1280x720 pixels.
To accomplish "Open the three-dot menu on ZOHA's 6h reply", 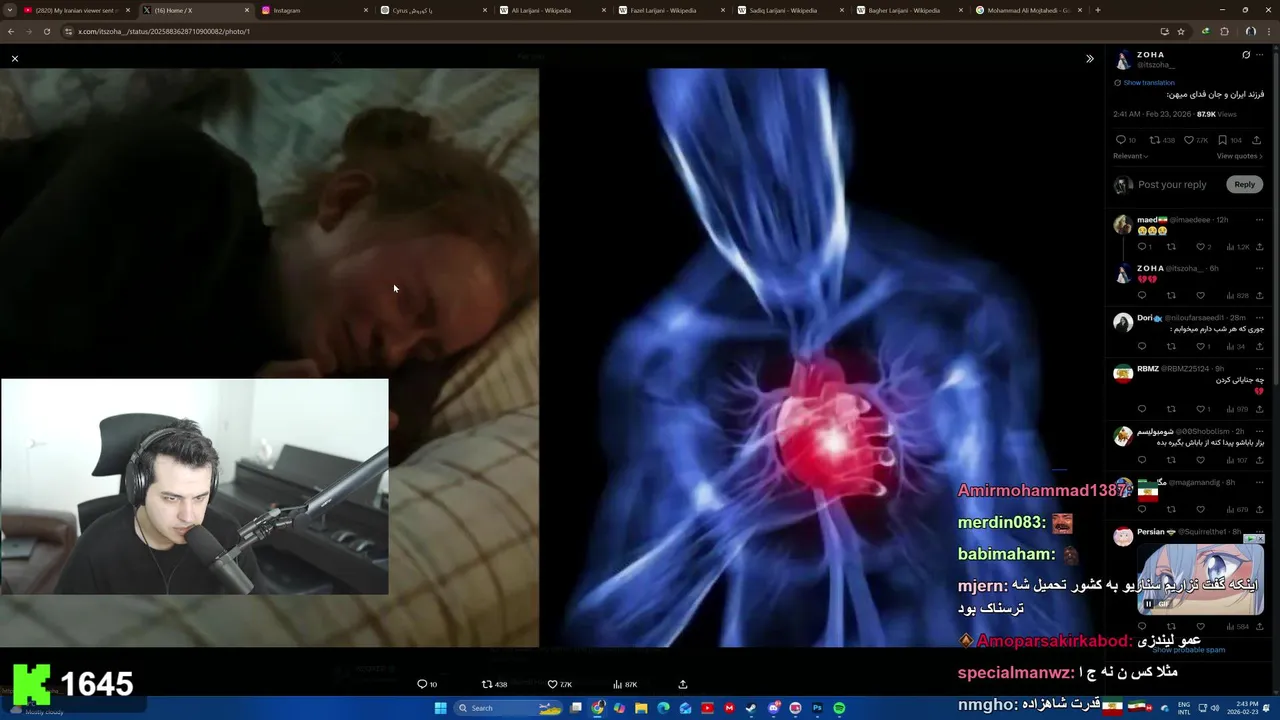I will point(1259,268).
